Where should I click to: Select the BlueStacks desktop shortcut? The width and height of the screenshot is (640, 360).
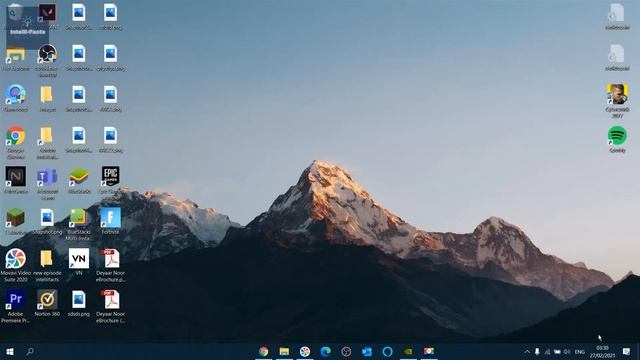(79, 176)
